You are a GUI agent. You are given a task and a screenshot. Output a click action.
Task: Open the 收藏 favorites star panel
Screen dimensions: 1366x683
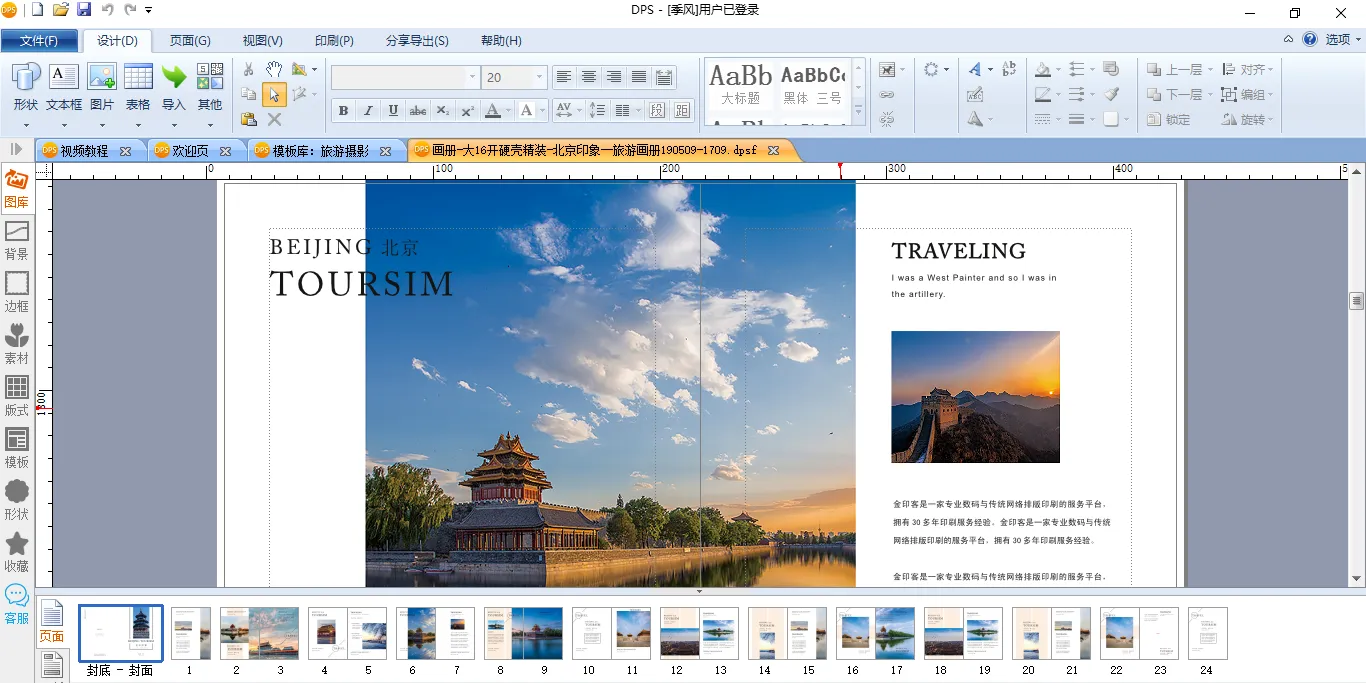pyautogui.click(x=17, y=553)
